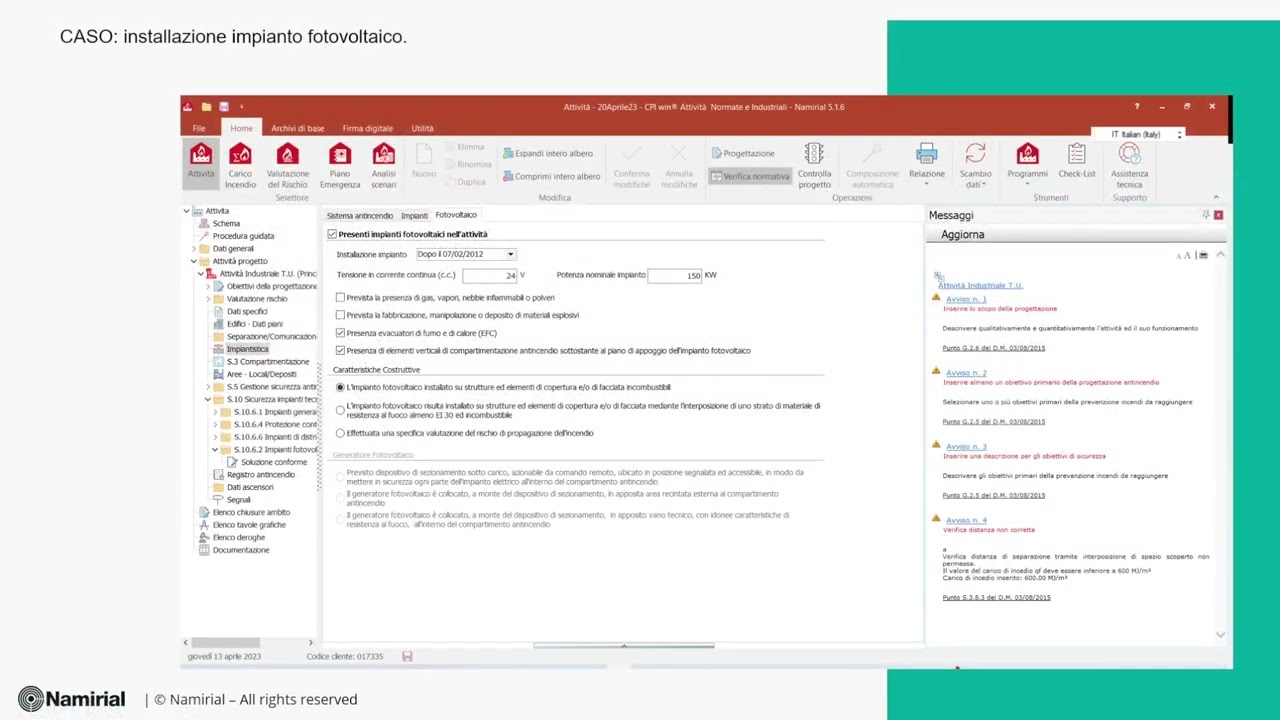The width and height of the screenshot is (1280, 720).
Task: Collapse S.10 Sicurezza impianti node
Action: click(207, 399)
